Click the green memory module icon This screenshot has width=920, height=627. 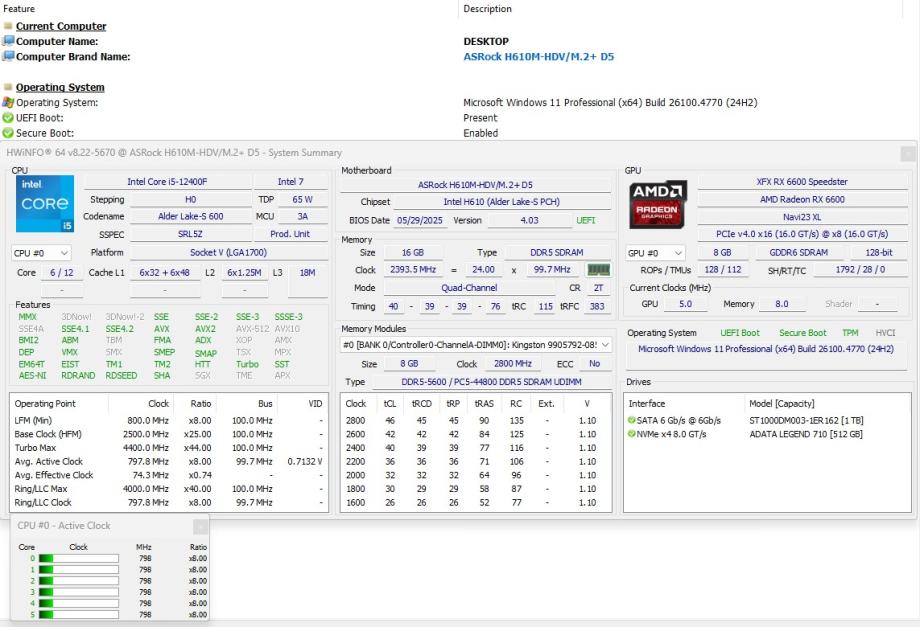coord(598,270)
